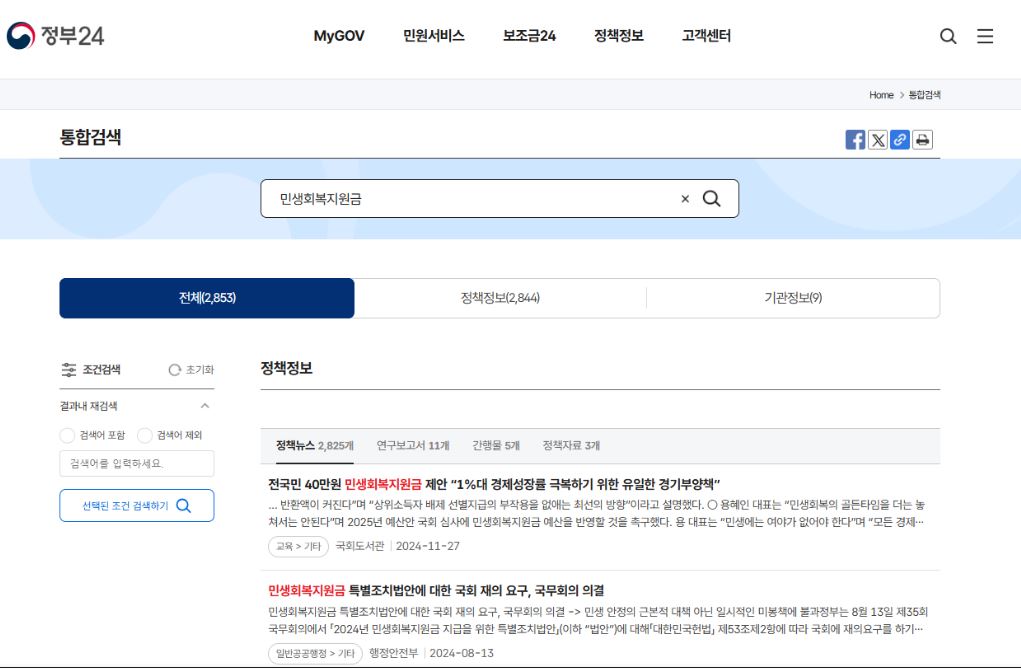Open the hamburger full menu

[x=985, y=36]
